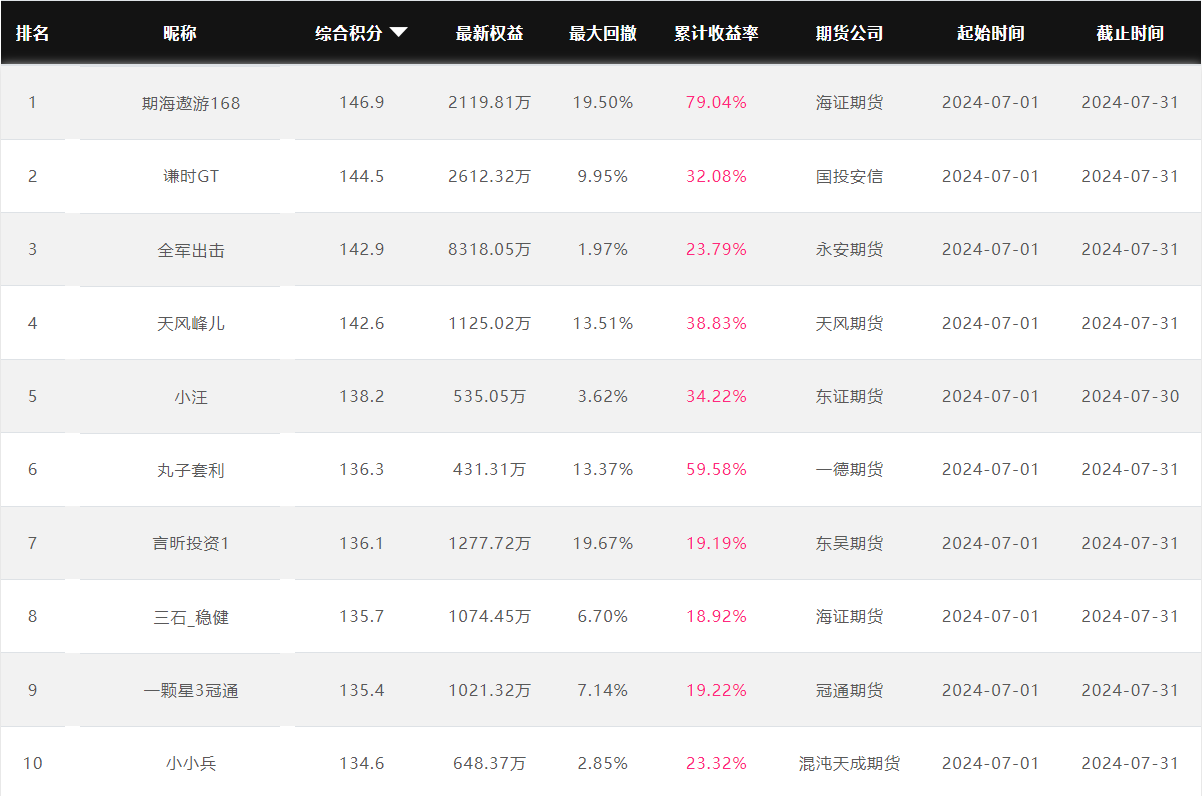1202x796 pixels.
Task: Select the 79.04% return value
Action: tap(716, 102)
